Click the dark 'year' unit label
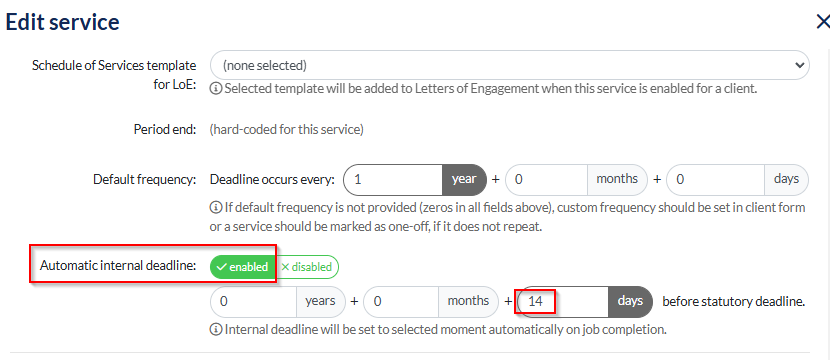The height and width of the screenshot is (360, 830). [x=464, y=179]
